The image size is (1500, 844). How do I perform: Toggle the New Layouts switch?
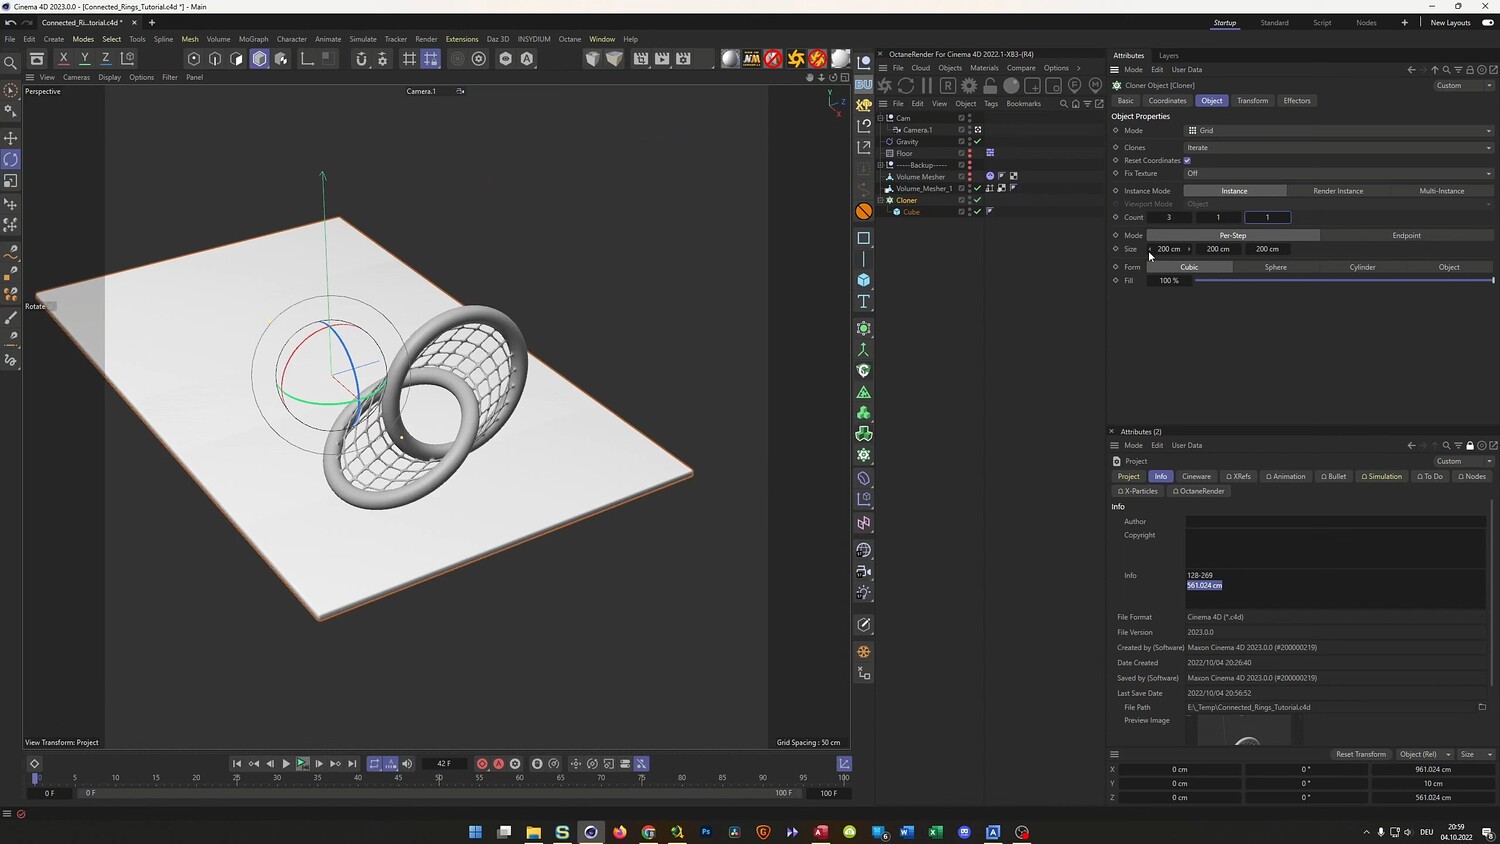click(x=1487, y=23)
